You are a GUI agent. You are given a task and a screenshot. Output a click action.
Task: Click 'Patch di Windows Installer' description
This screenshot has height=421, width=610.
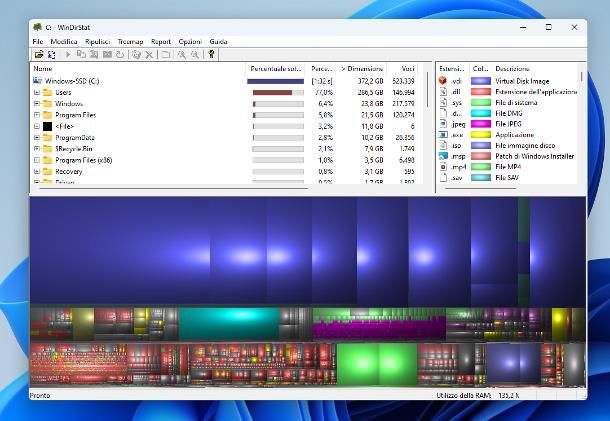(535, 156)
